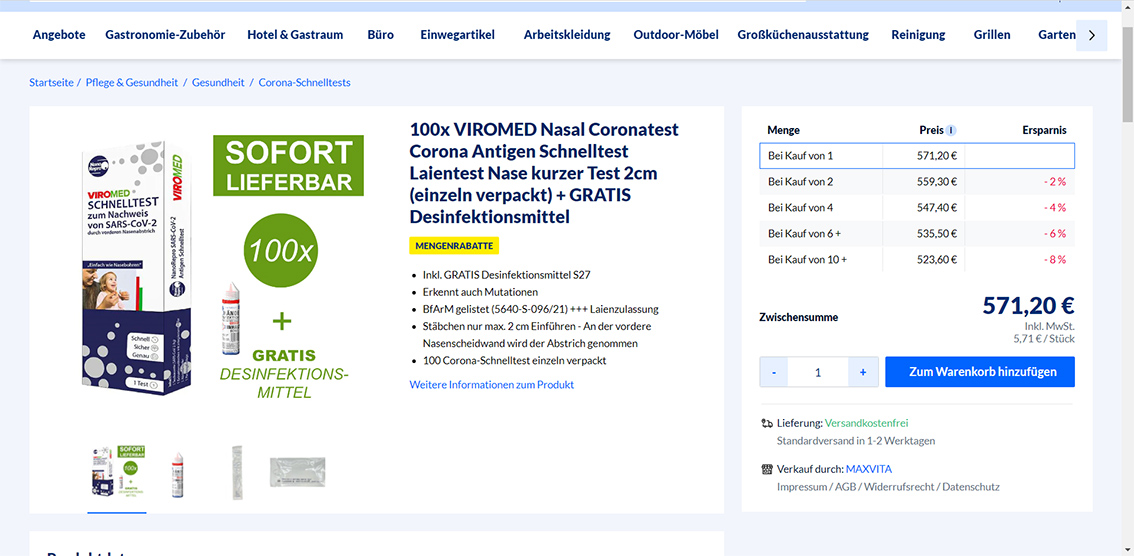Open the Arbeitskleidung category

coord(567,35)
